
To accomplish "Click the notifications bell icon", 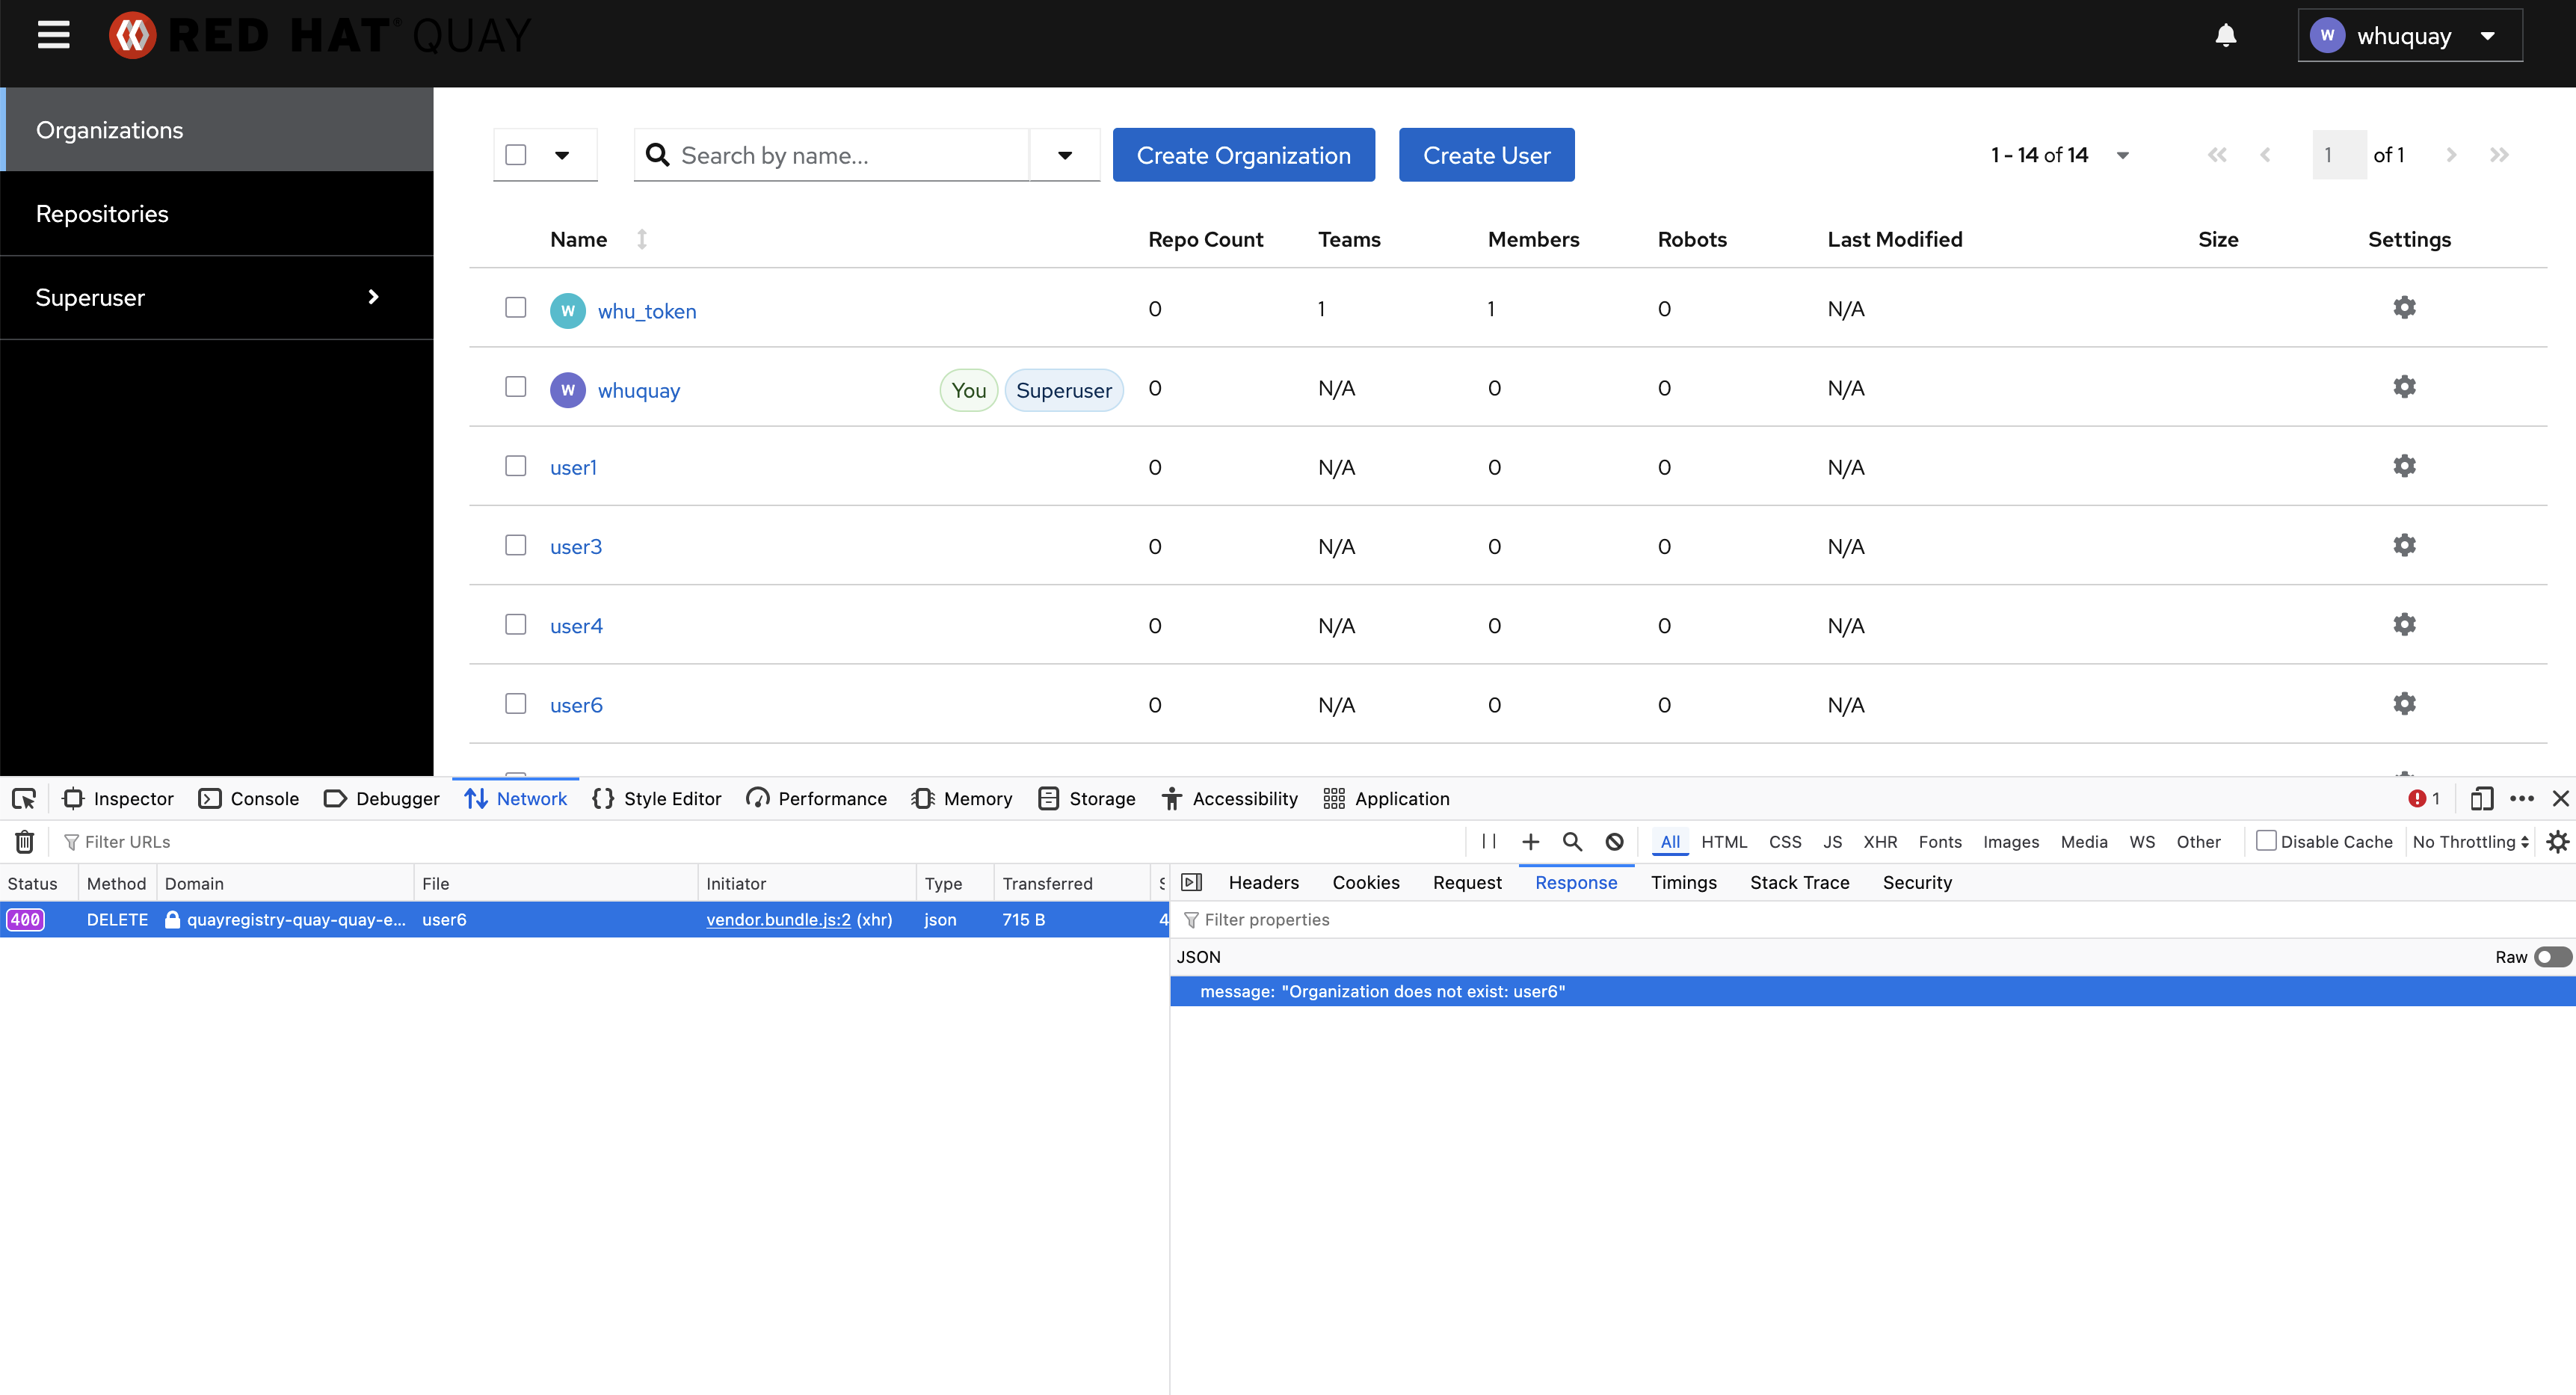I will (x=2225, y=36).
